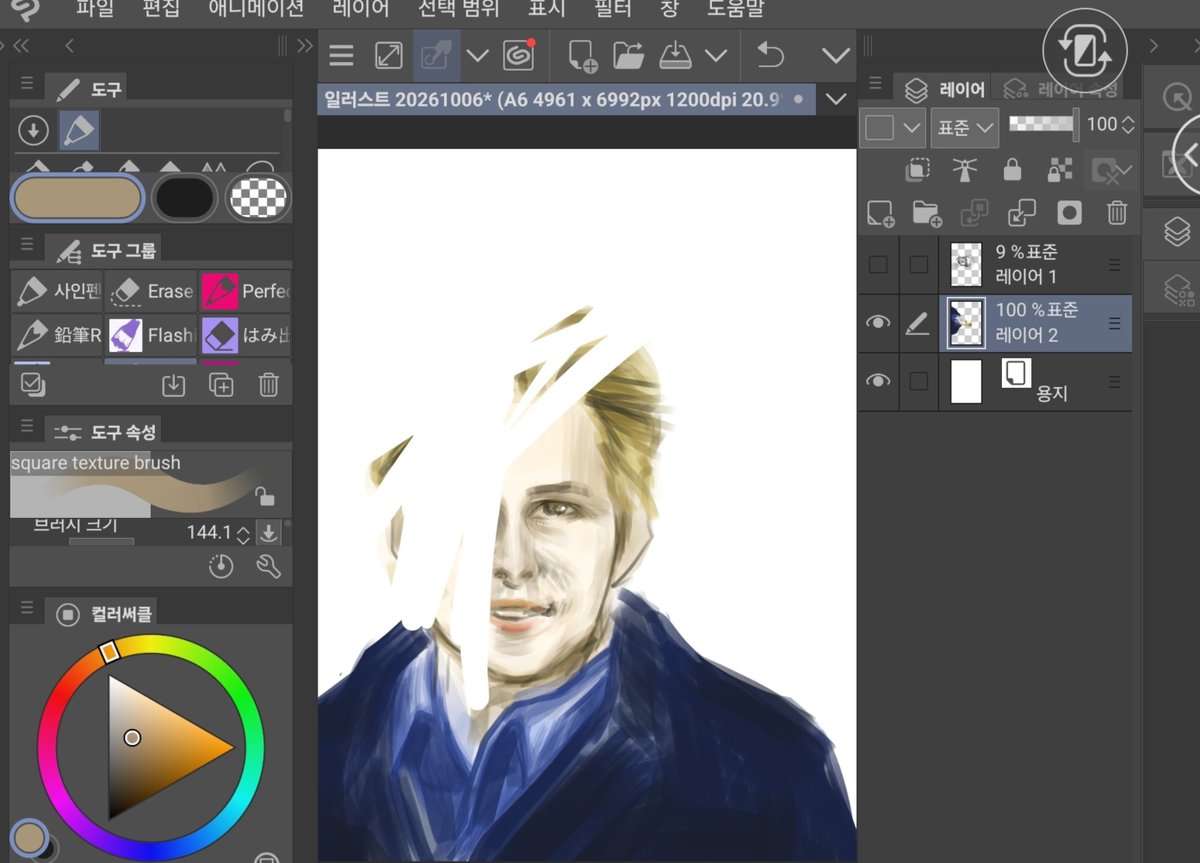Image resolution: width=1200 pixels, height=863 pixels.
Task: Open the layer color dropdown
Action: [x=893, y=127]
